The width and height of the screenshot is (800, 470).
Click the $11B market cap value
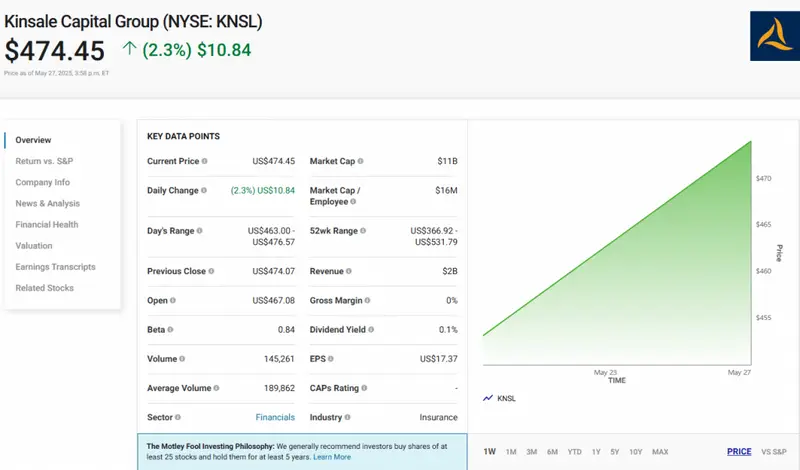[x=447, y=161]
